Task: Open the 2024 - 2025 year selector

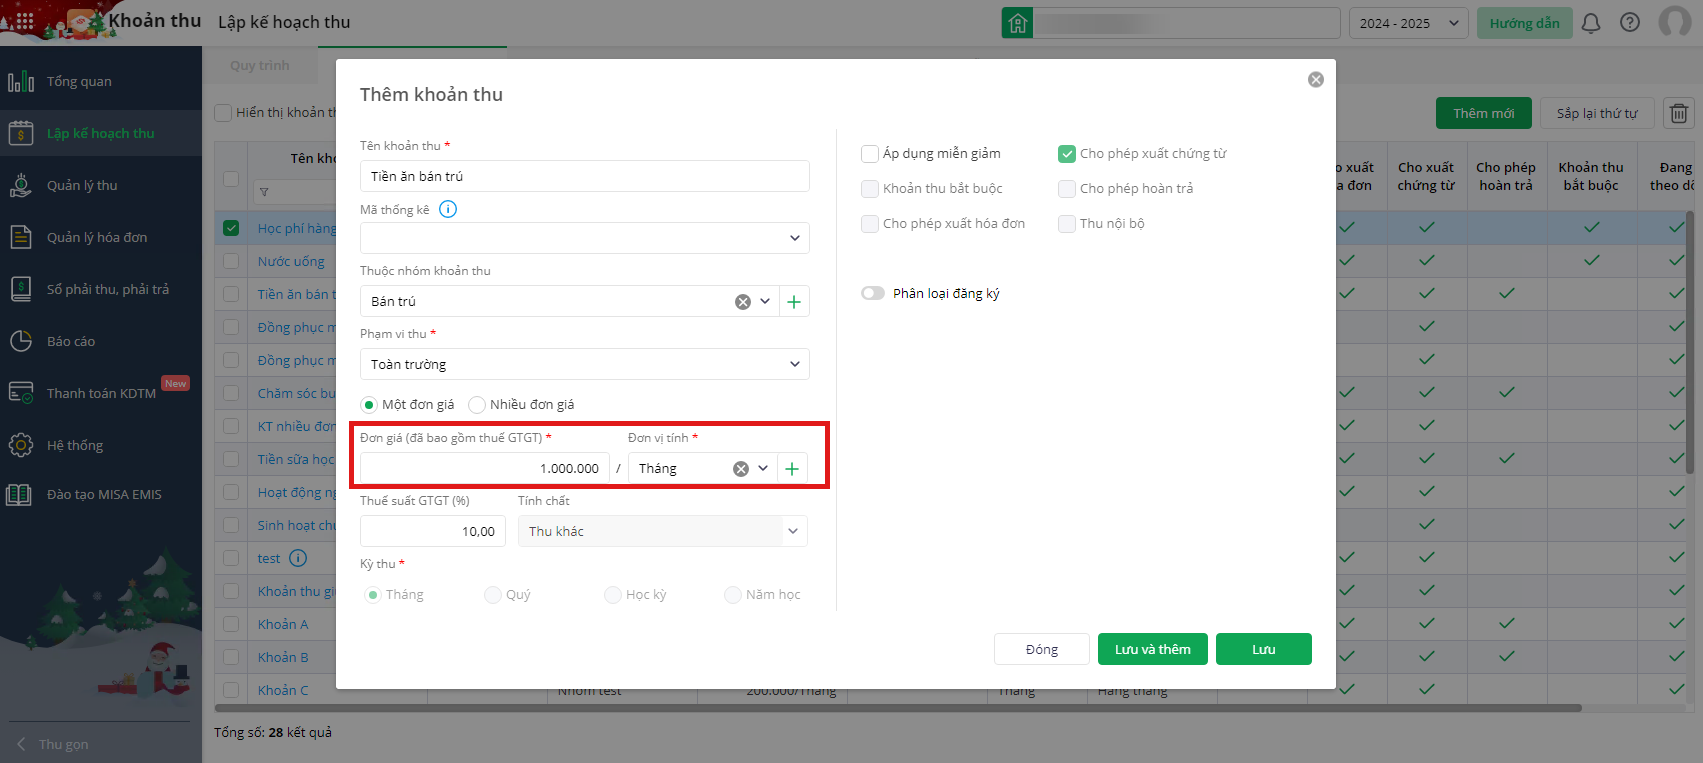Action: [x=1408, y=23]
